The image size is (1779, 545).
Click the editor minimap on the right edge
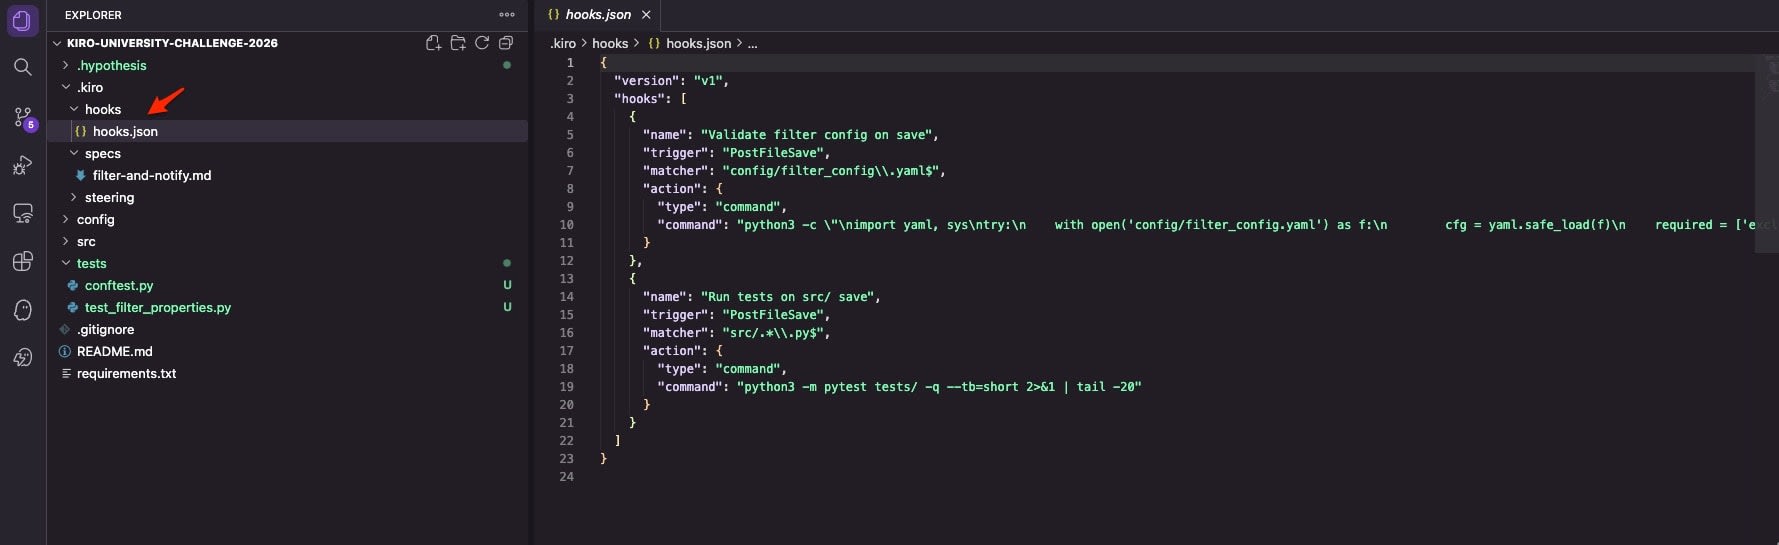coord(1766,153)
